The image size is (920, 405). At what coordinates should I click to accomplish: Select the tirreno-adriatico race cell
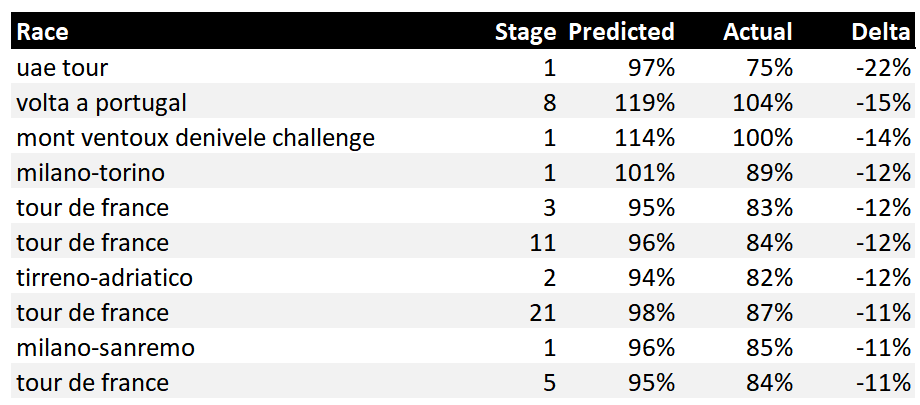click(104, 278)
